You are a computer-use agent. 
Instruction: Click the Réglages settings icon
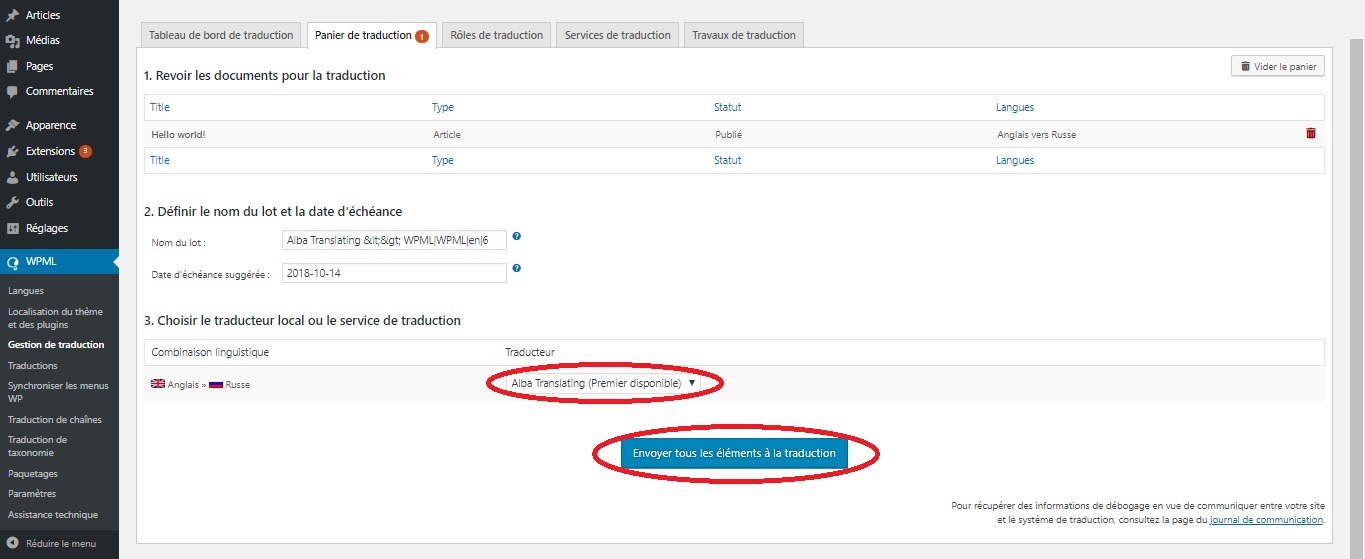[12, 228]
